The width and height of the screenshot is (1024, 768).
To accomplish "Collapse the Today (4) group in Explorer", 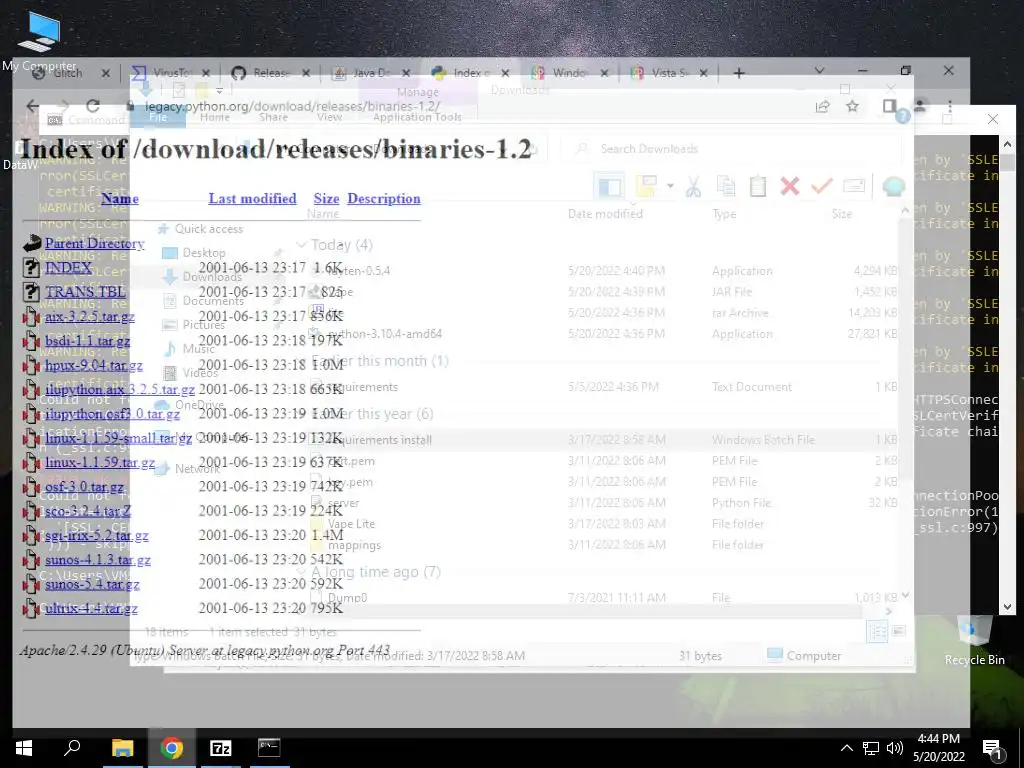I will (302, 245).
